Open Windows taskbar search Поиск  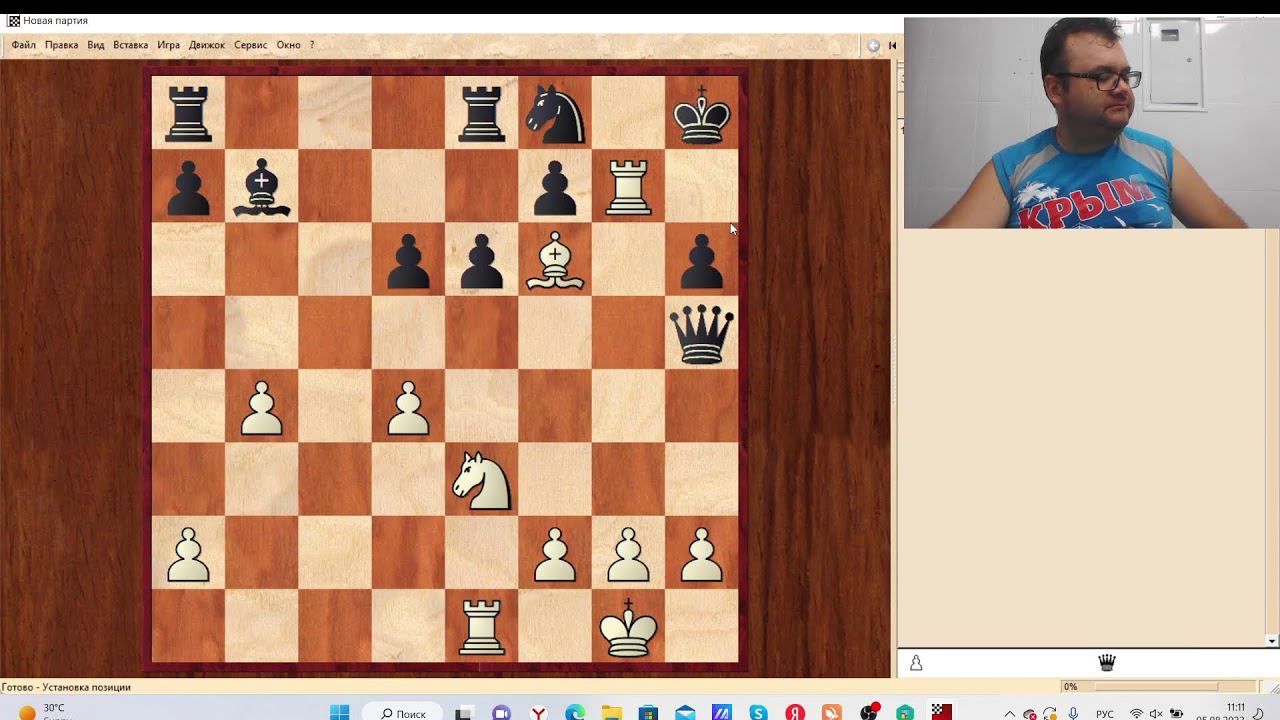coord(403,713)
